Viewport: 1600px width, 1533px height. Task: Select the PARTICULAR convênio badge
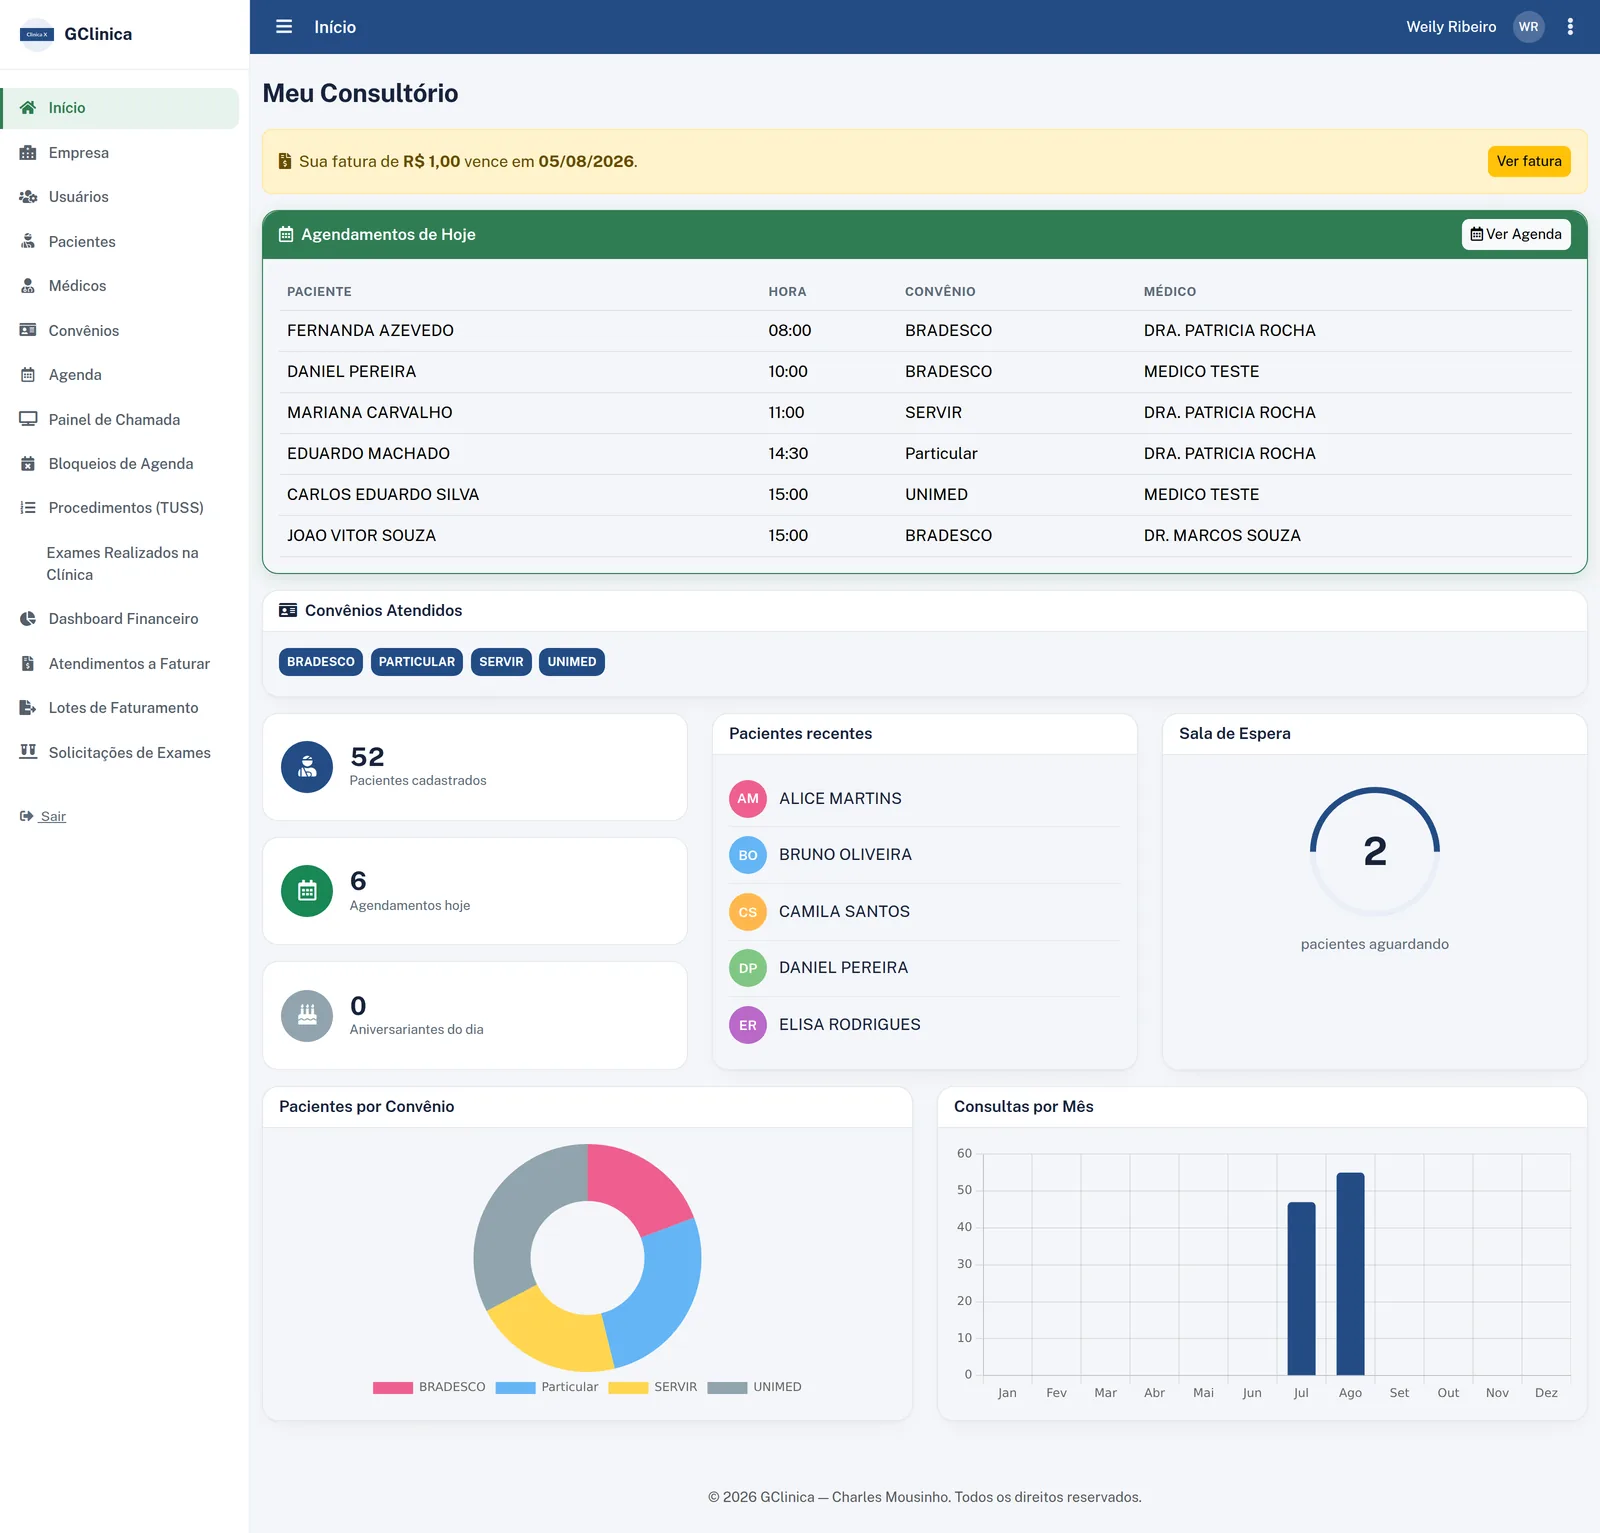click(x=417, y=662)
